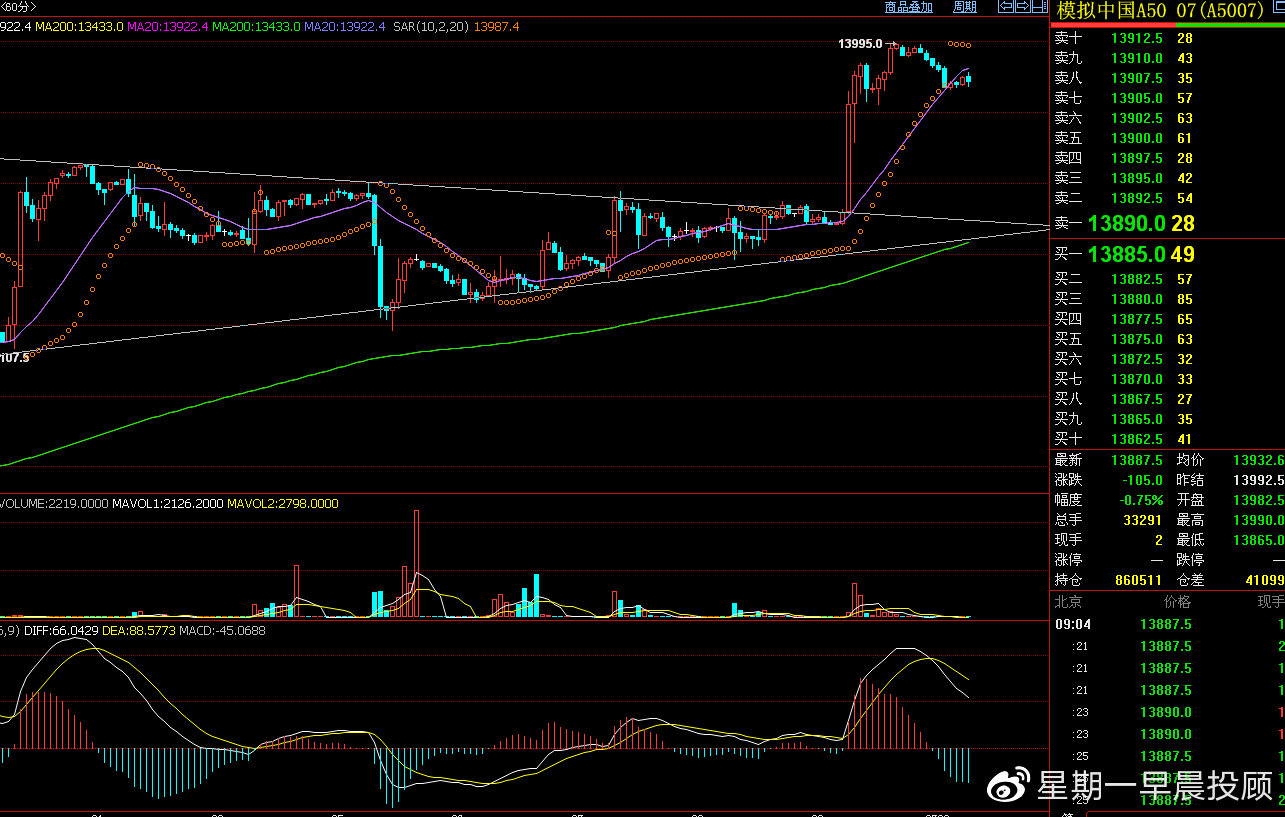Viewport: 1285px width, 817px height.
Task: Select the 卖十 ask row at 13912.5
Action: coord(1167,38)
